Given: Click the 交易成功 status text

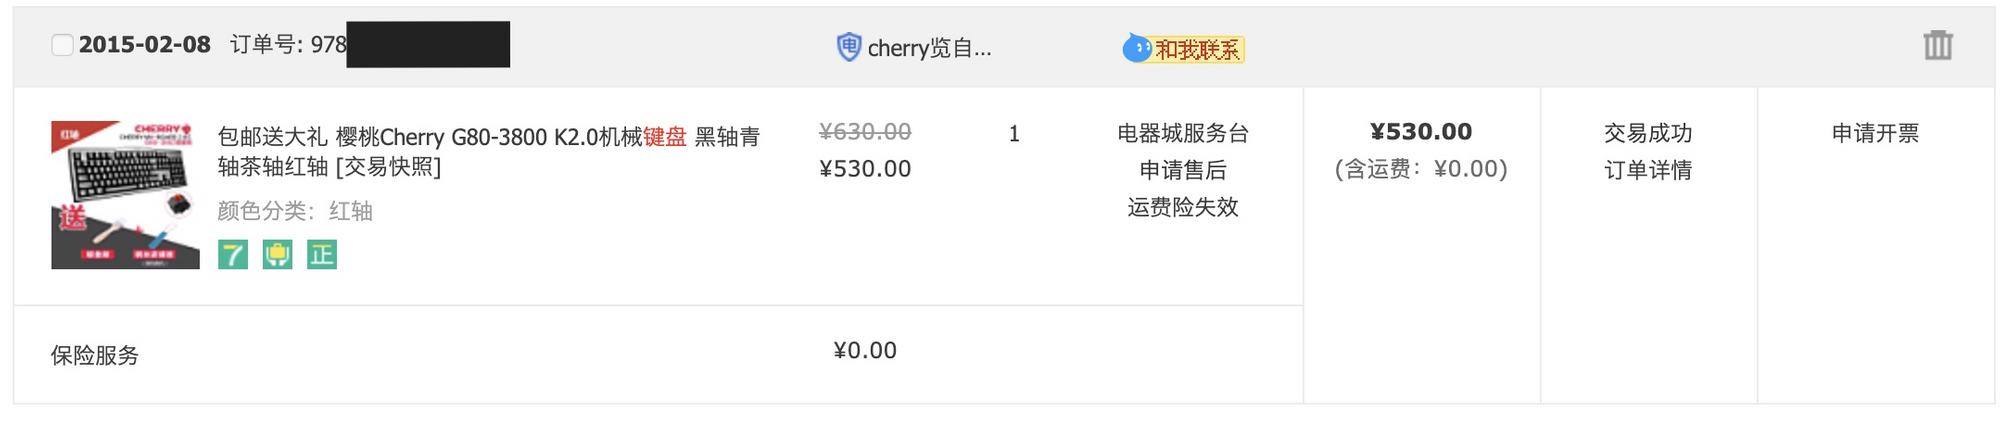Looking at the screenshot, I should coord(1647,133).
